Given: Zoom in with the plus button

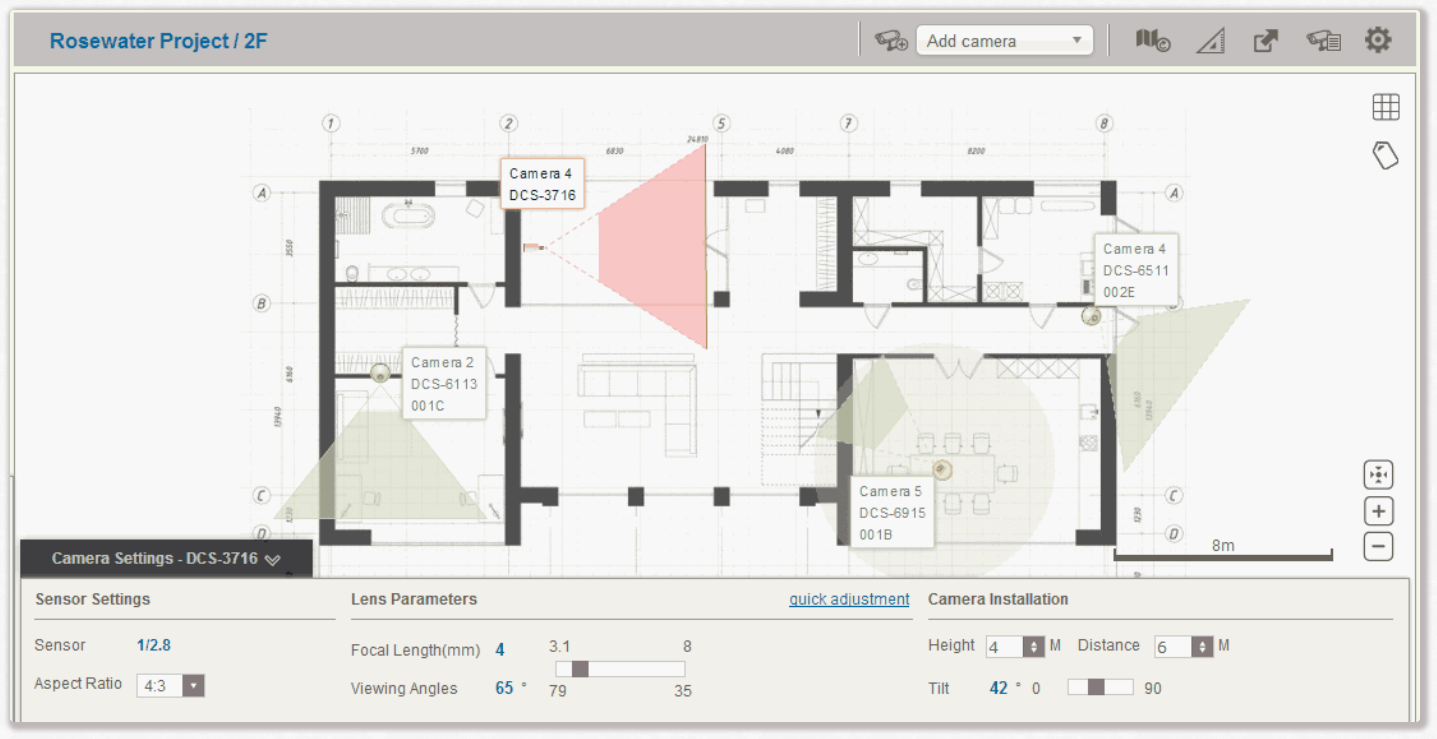Looking at the screenshot, I should [1378, 511].
